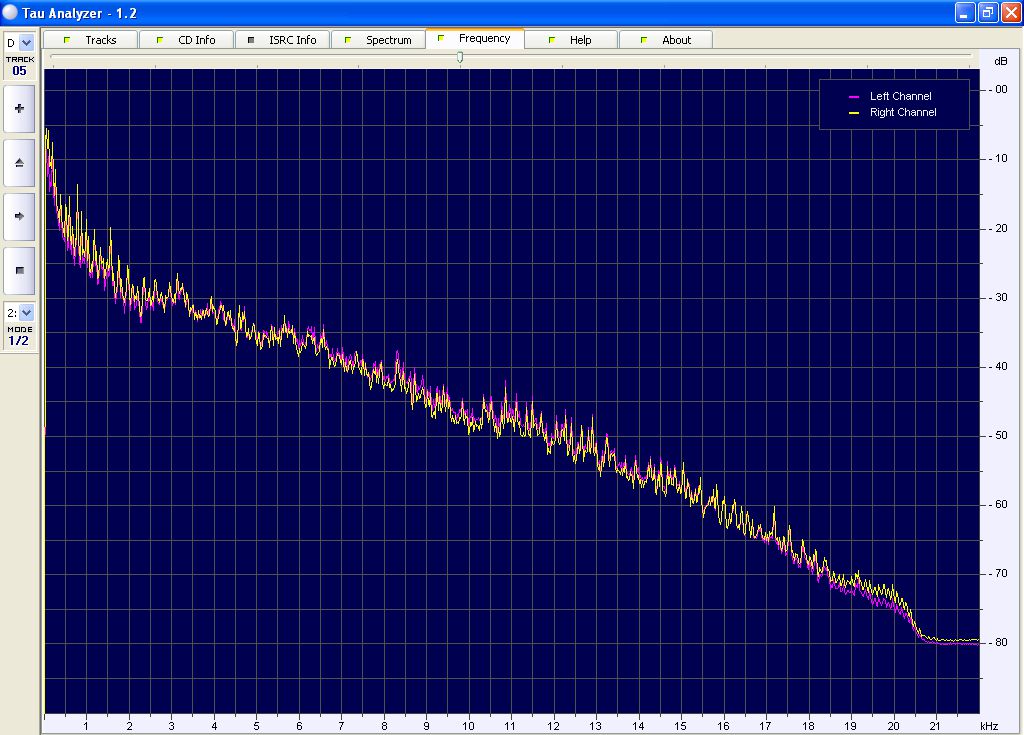
Task: Open the Help tab
Action: pos(580,40)
